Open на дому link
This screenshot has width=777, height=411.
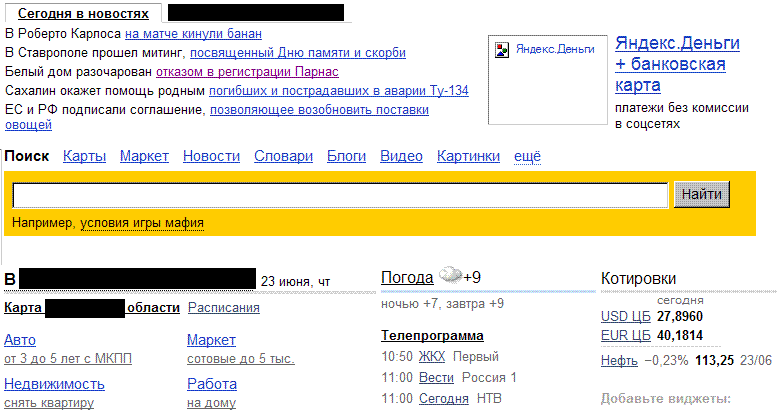click(x=211, y=403)
